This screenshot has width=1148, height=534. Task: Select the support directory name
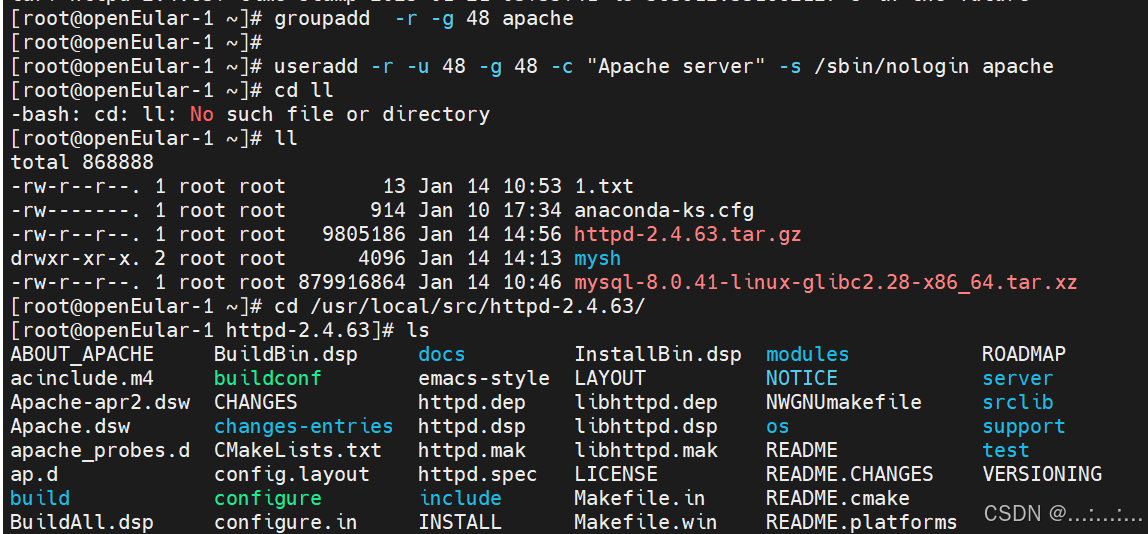pyautogui.click(x=1024, y=426)
